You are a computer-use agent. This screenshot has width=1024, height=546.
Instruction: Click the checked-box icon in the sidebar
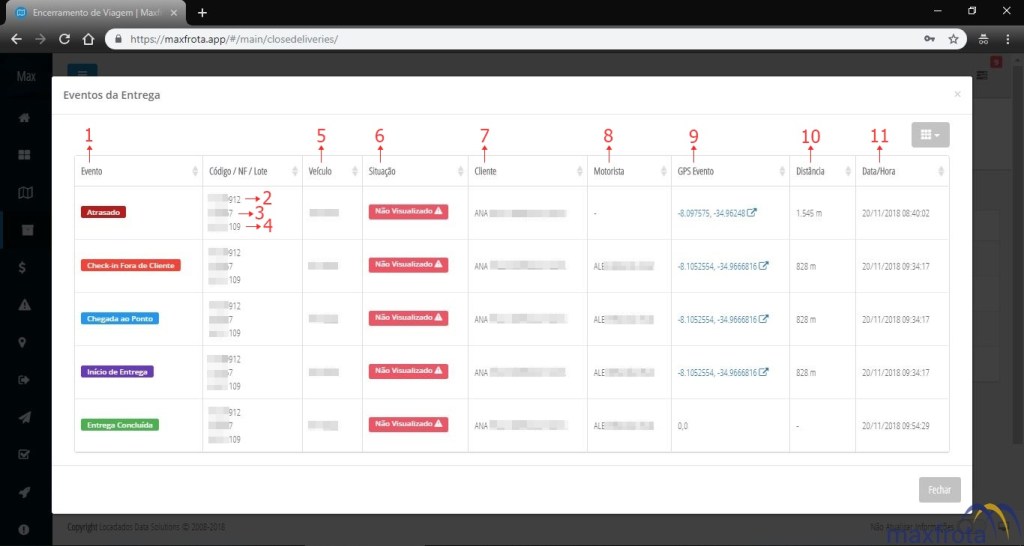pos(25,453)
